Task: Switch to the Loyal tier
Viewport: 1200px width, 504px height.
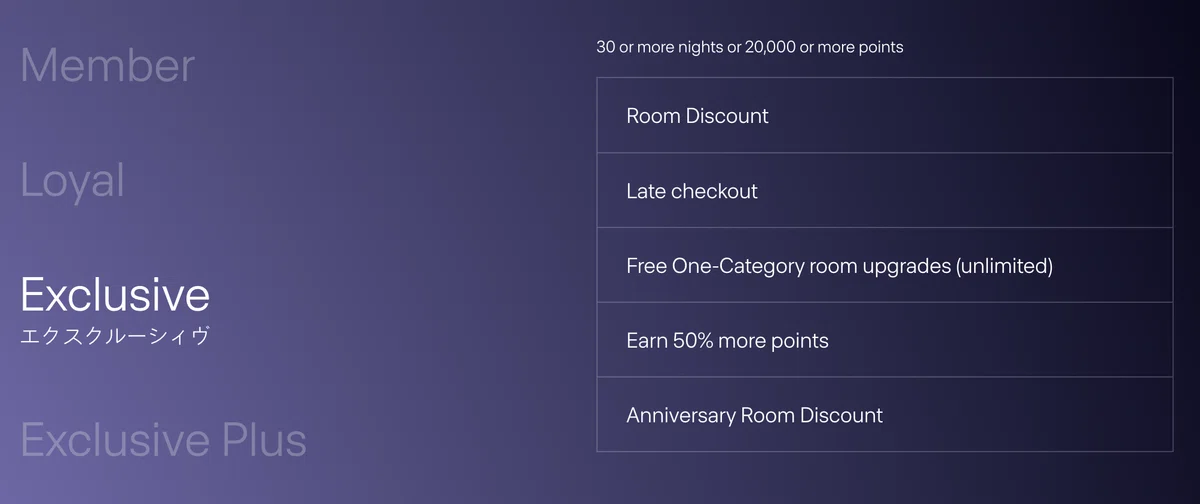Action: (x=72, y=182)
